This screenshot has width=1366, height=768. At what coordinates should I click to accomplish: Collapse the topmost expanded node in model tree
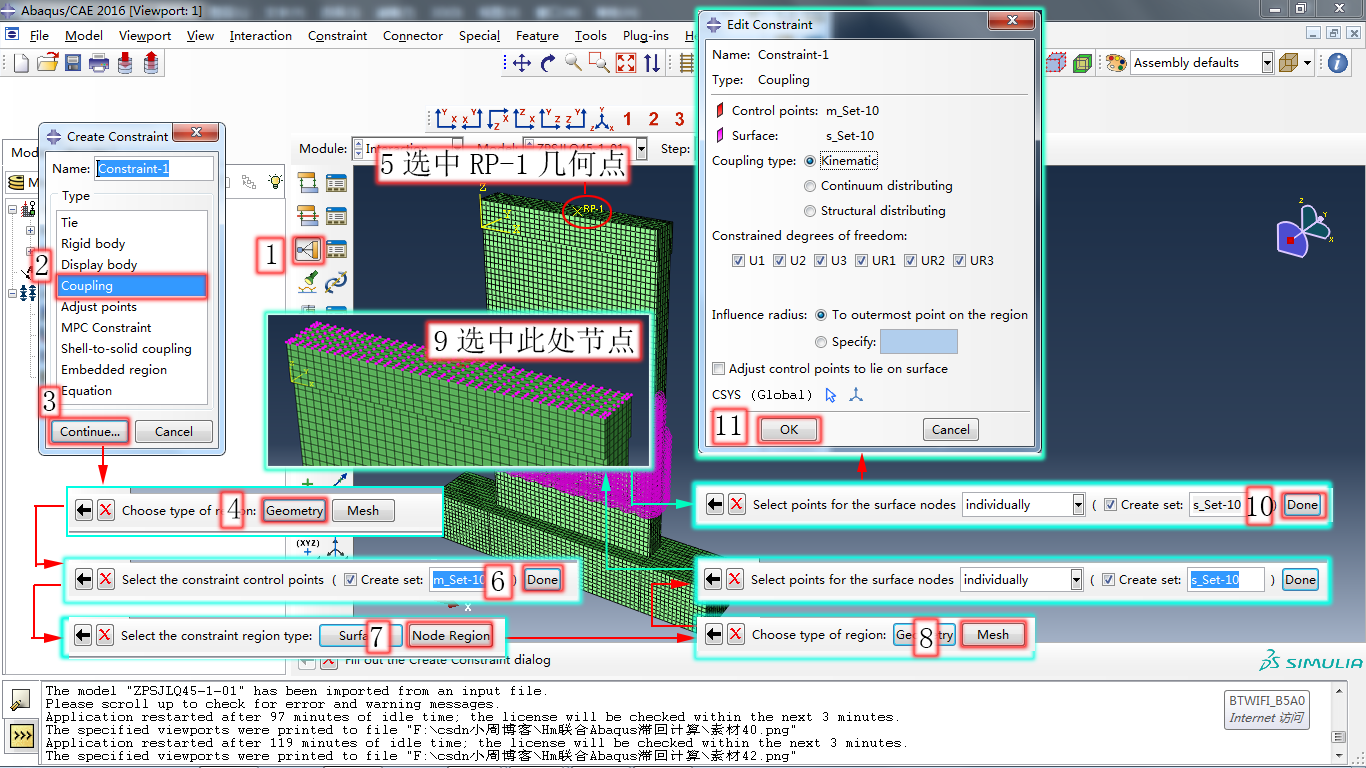[11, 209]
